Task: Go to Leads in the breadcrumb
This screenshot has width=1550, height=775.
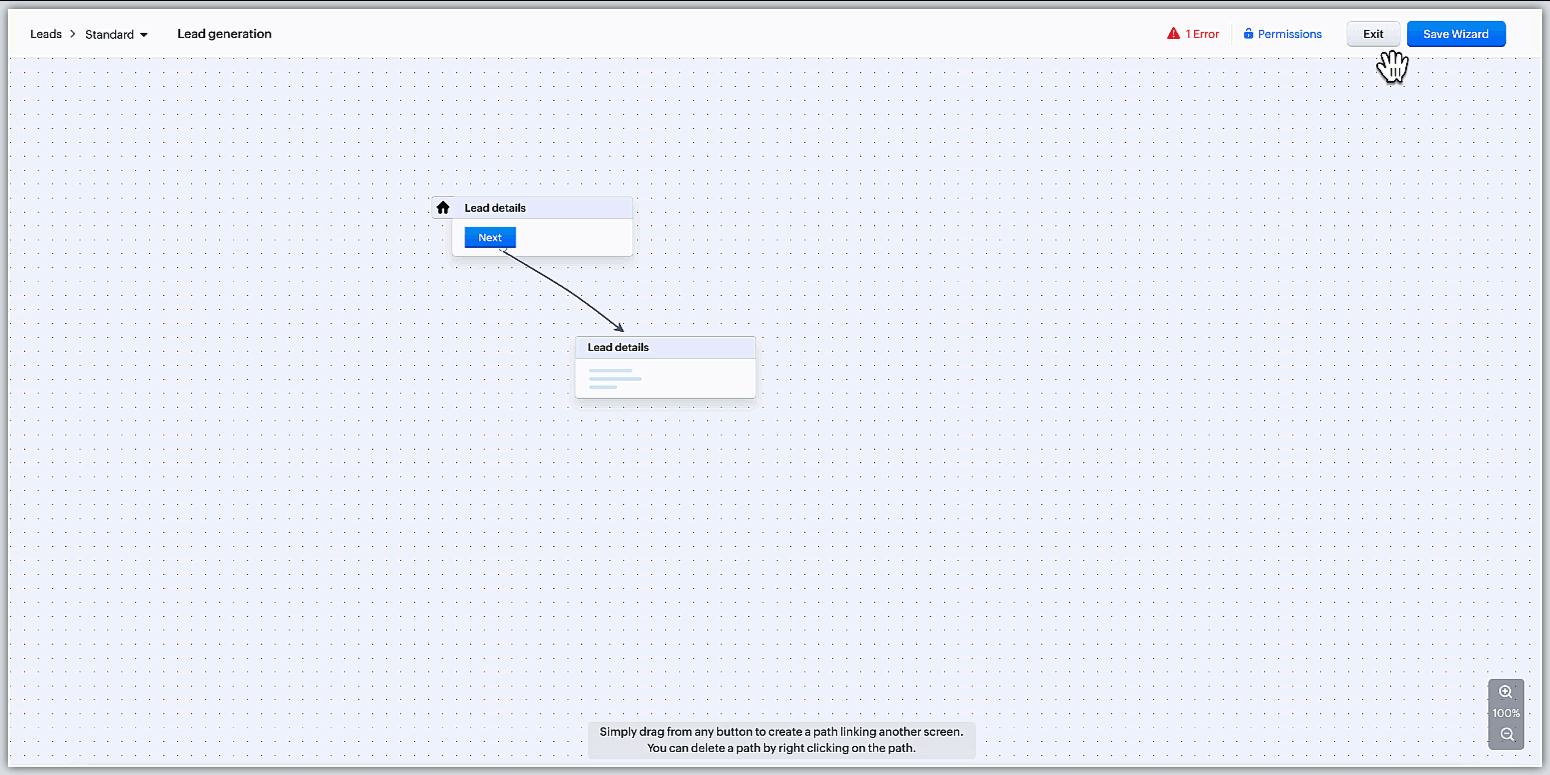Action: click(45, 34)
